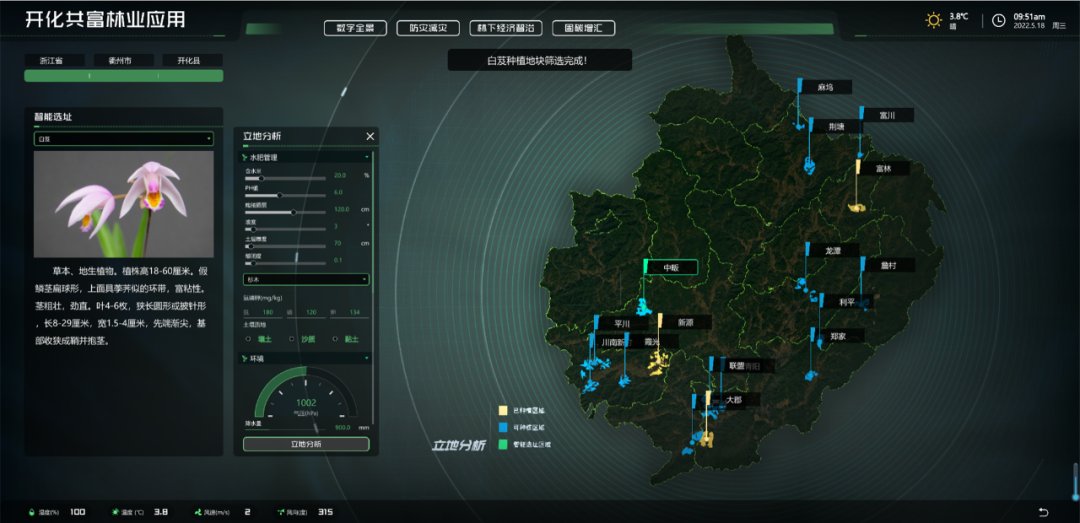This screenshot has height=523, width=1080.
Task: Select the 龙潭 flag marker on map
Action: pyautogui.click(x=808, y=250)
